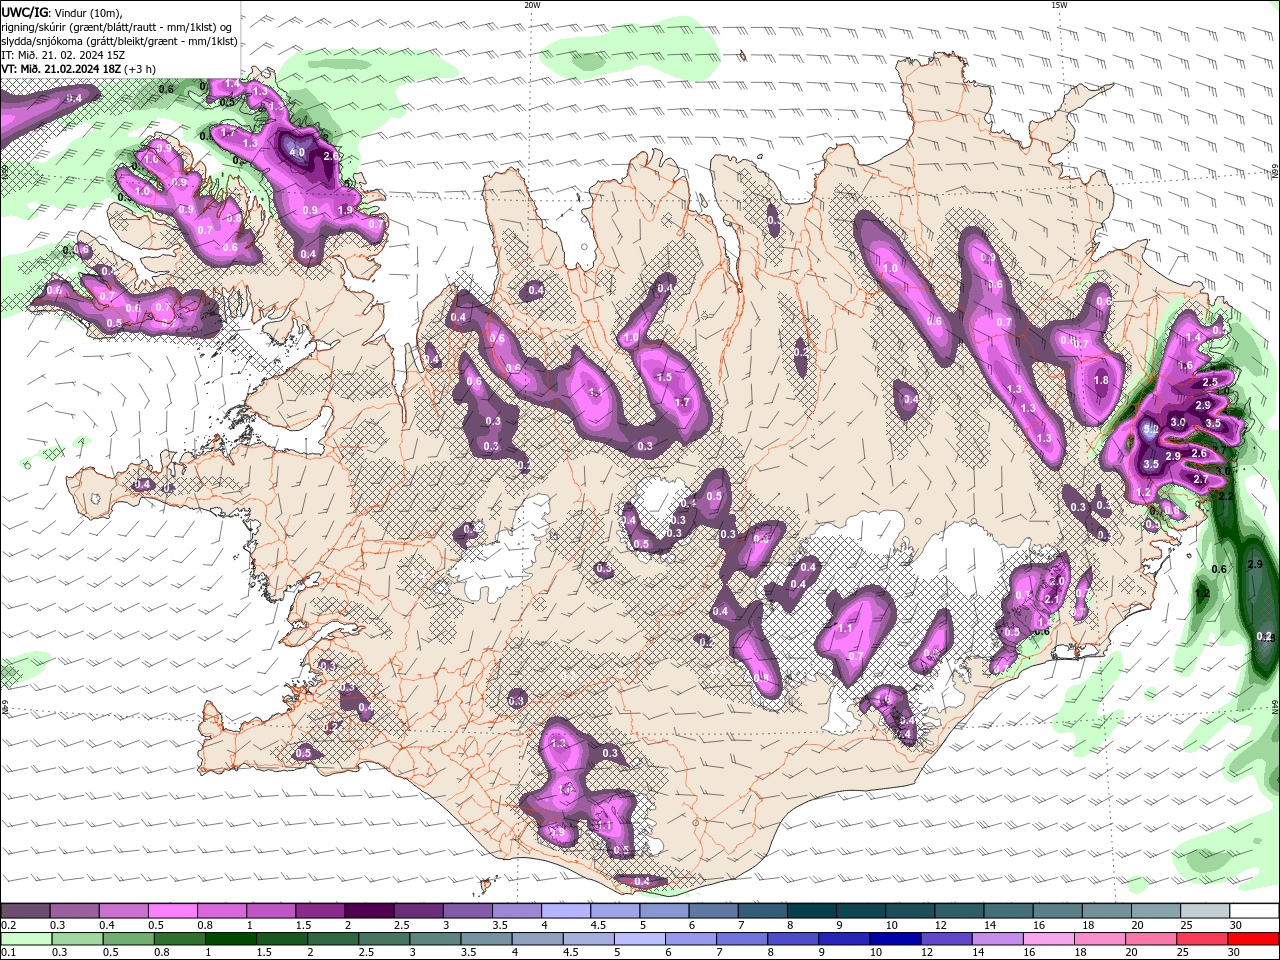Pick the light pink 16–18 rain swatch
Image resolution: width=1280 pixels, height=960 pixels.
[1048, 939]
